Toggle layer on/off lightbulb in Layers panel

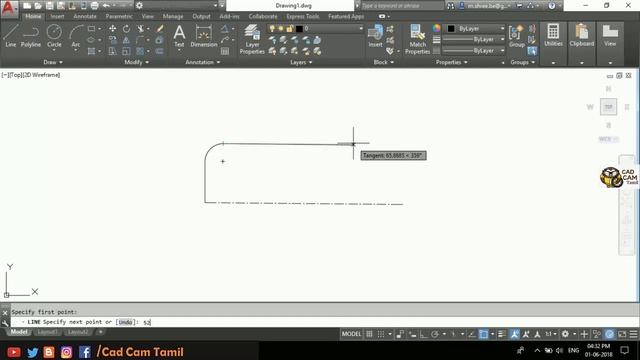[x=272, y=29]
